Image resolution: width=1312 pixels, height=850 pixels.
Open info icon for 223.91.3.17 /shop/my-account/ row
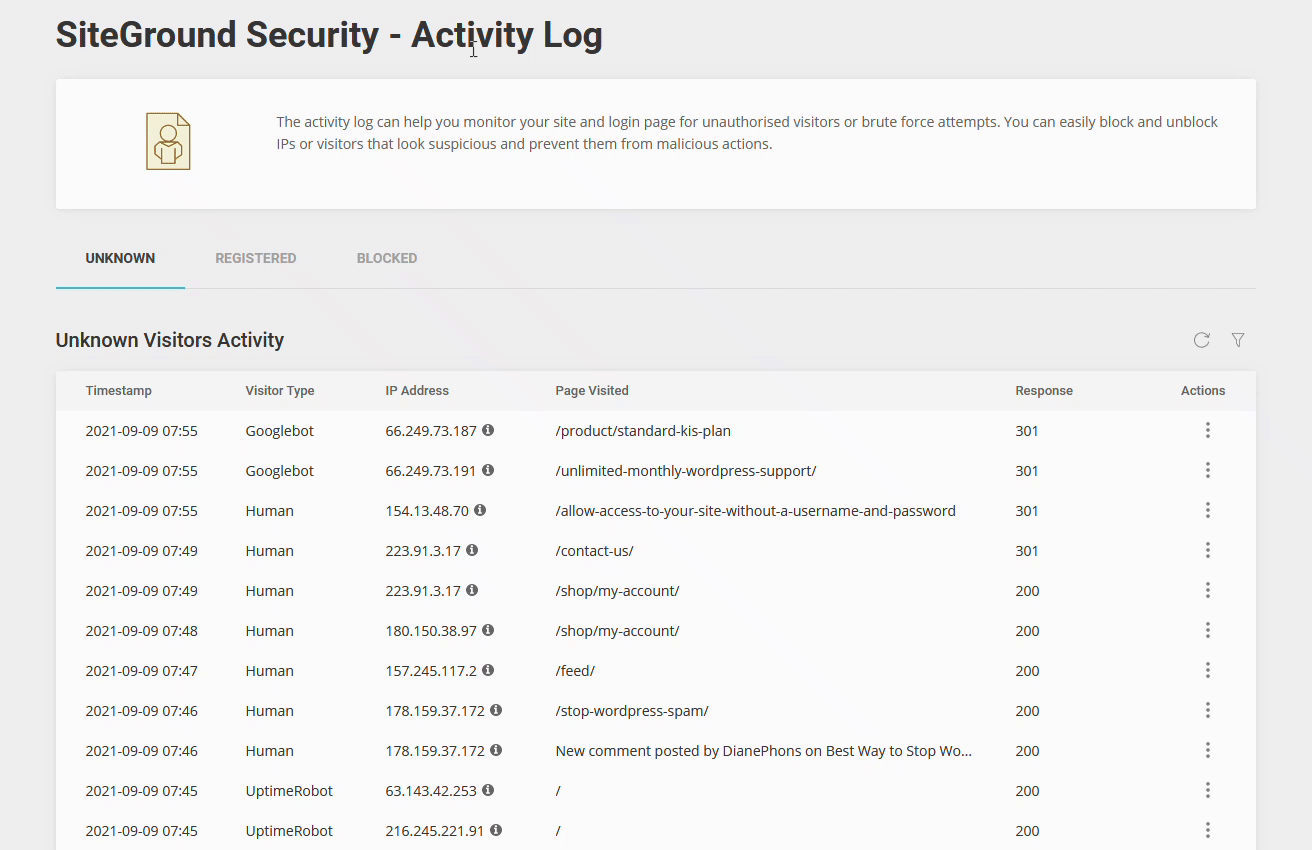472,590
